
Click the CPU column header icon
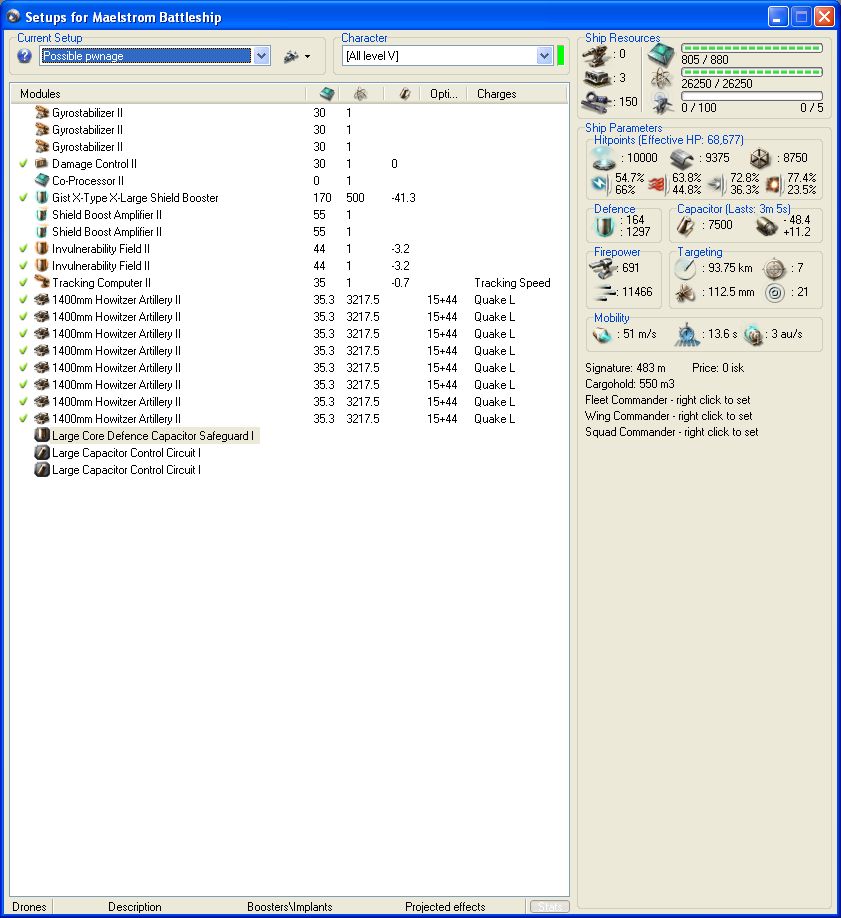pos(327,94)
